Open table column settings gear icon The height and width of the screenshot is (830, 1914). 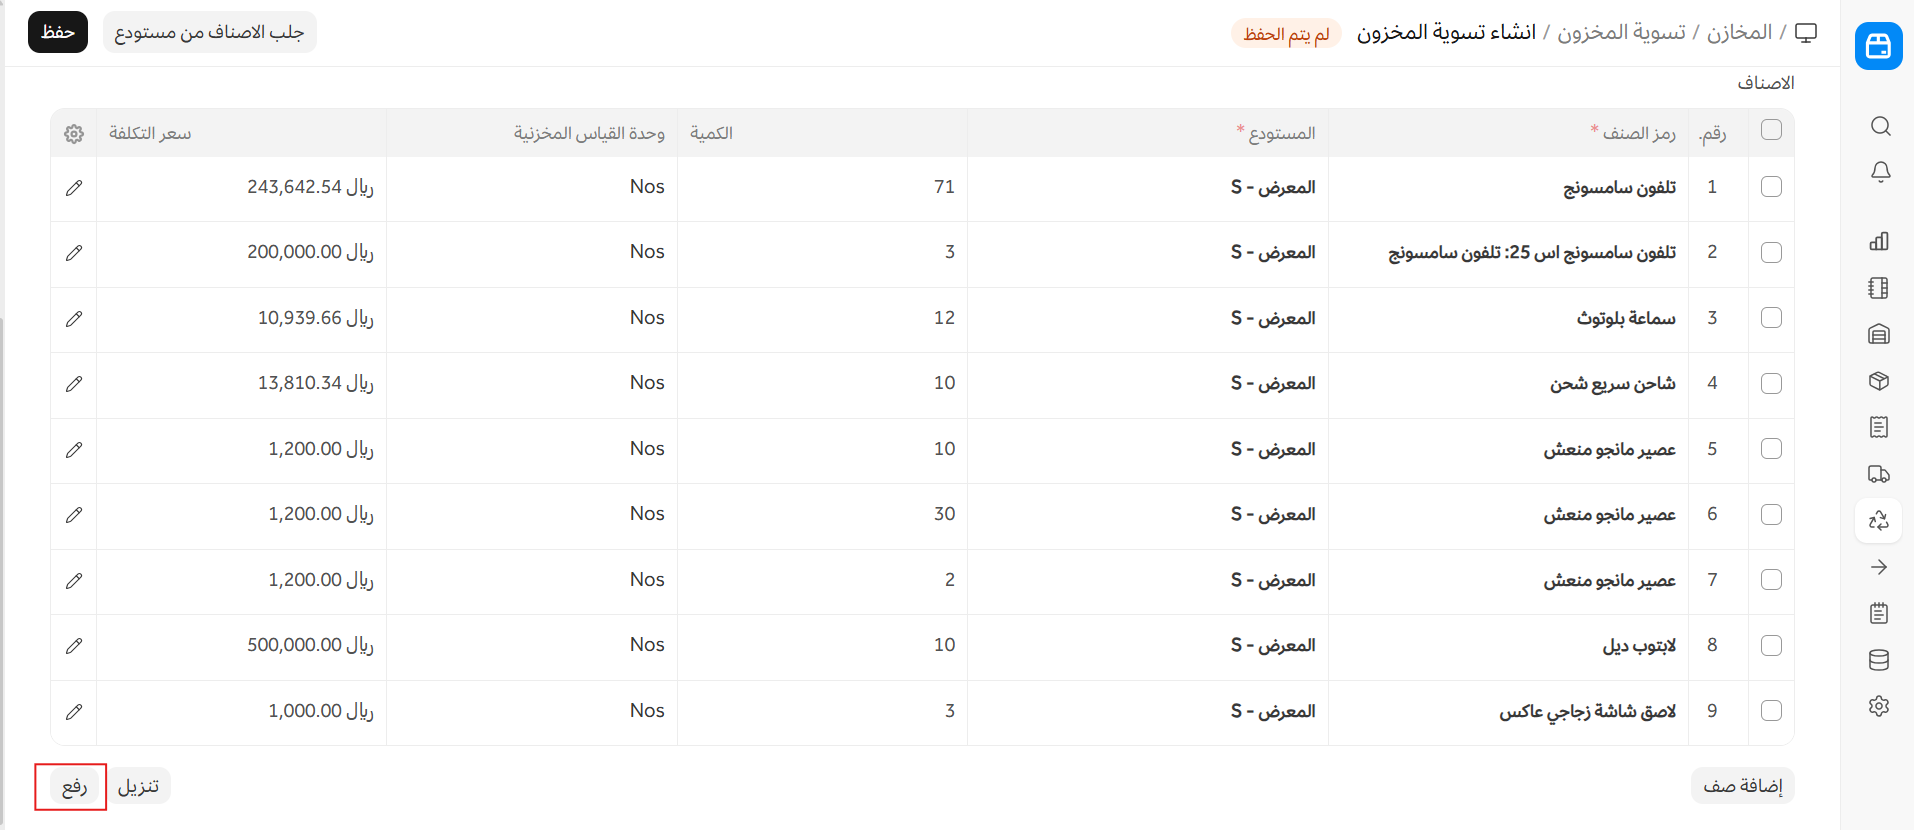coord(74,134)
